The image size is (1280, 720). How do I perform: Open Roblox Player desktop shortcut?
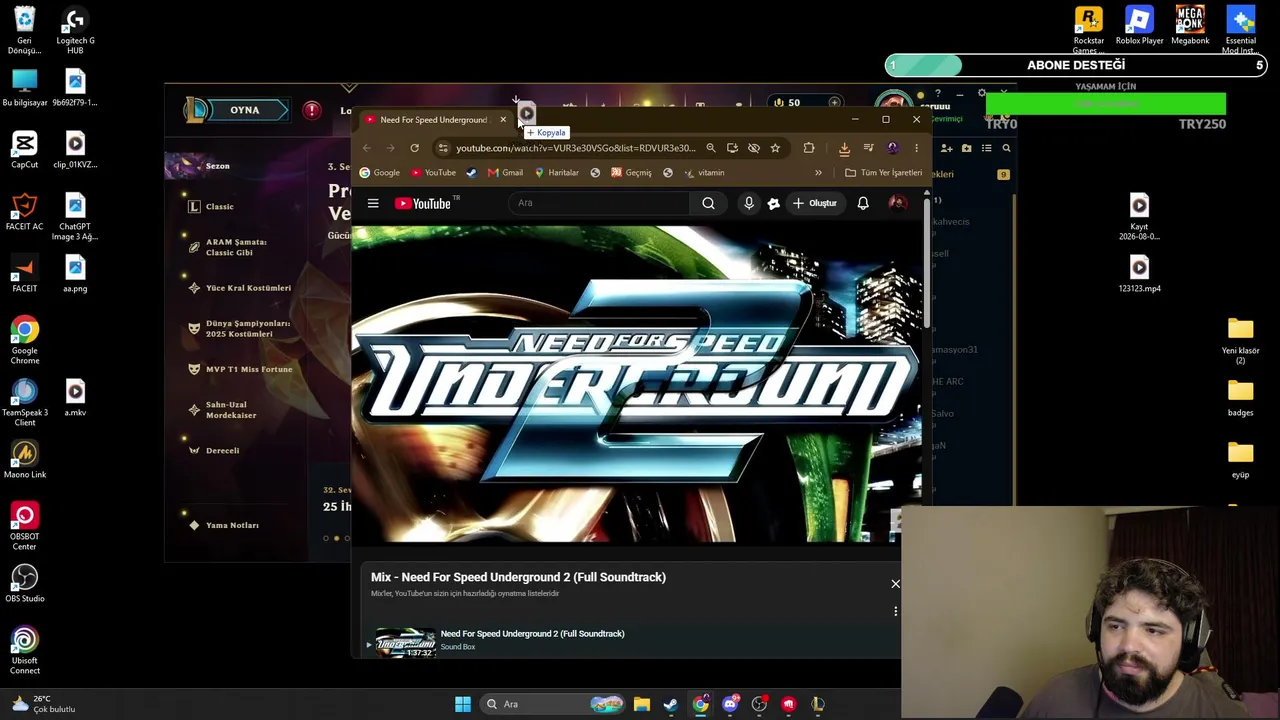1139,26
